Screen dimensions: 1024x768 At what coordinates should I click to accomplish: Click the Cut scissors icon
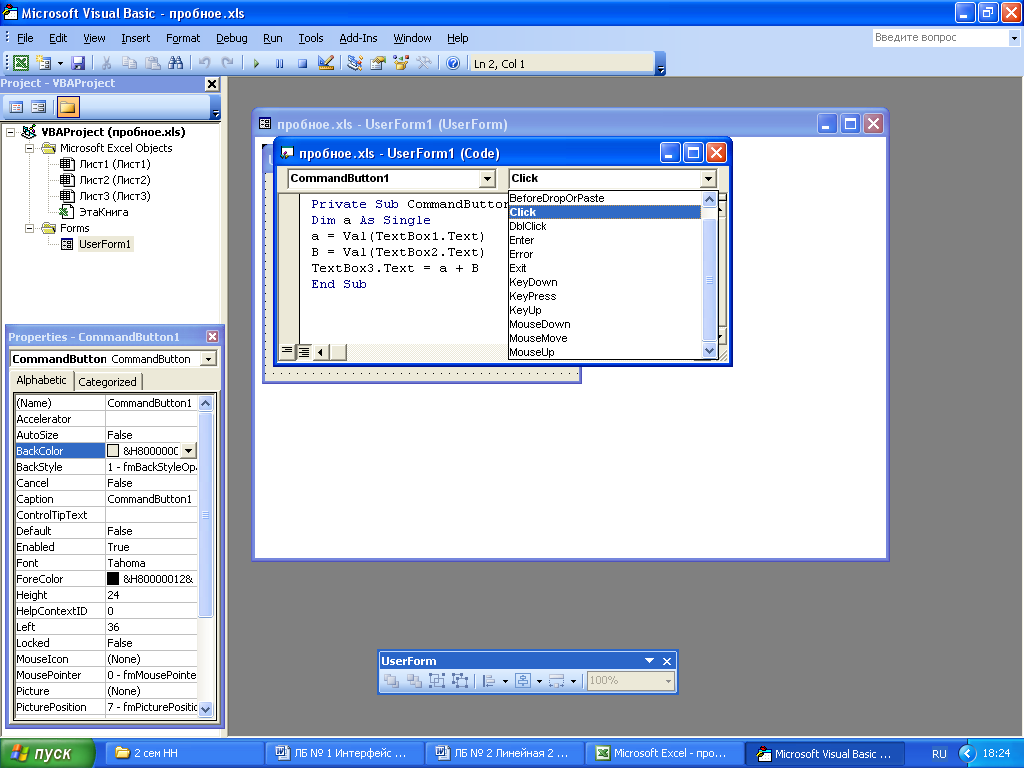[x=106, y=63]
